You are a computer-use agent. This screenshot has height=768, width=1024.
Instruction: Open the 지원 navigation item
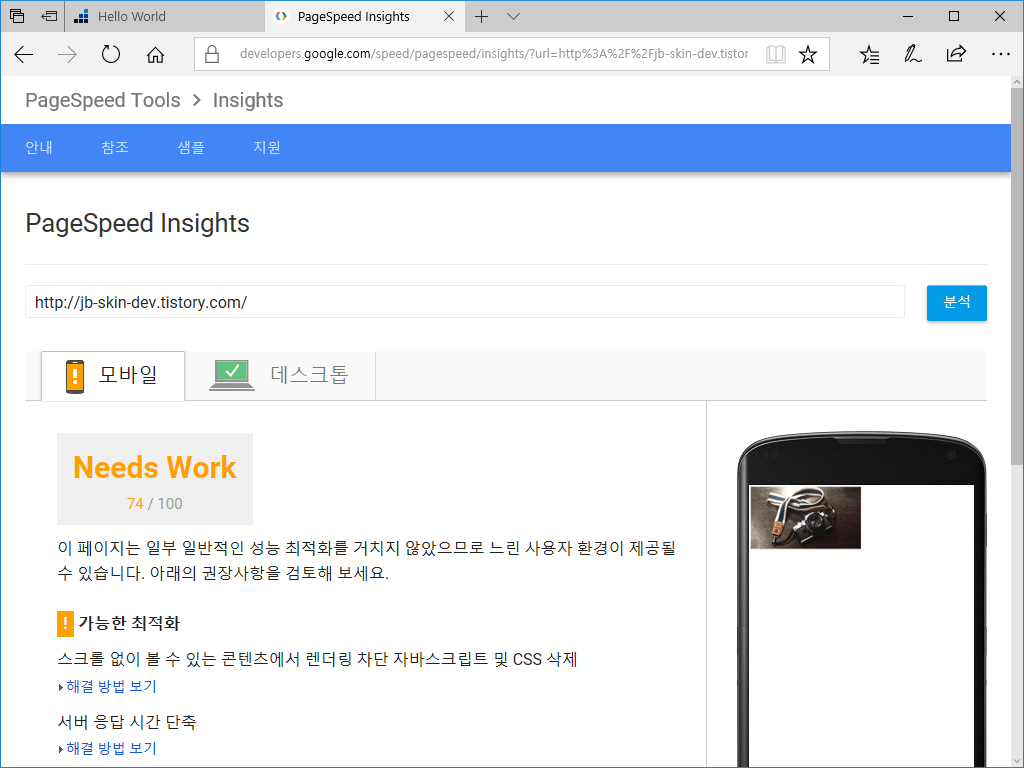tap(267, 148)
